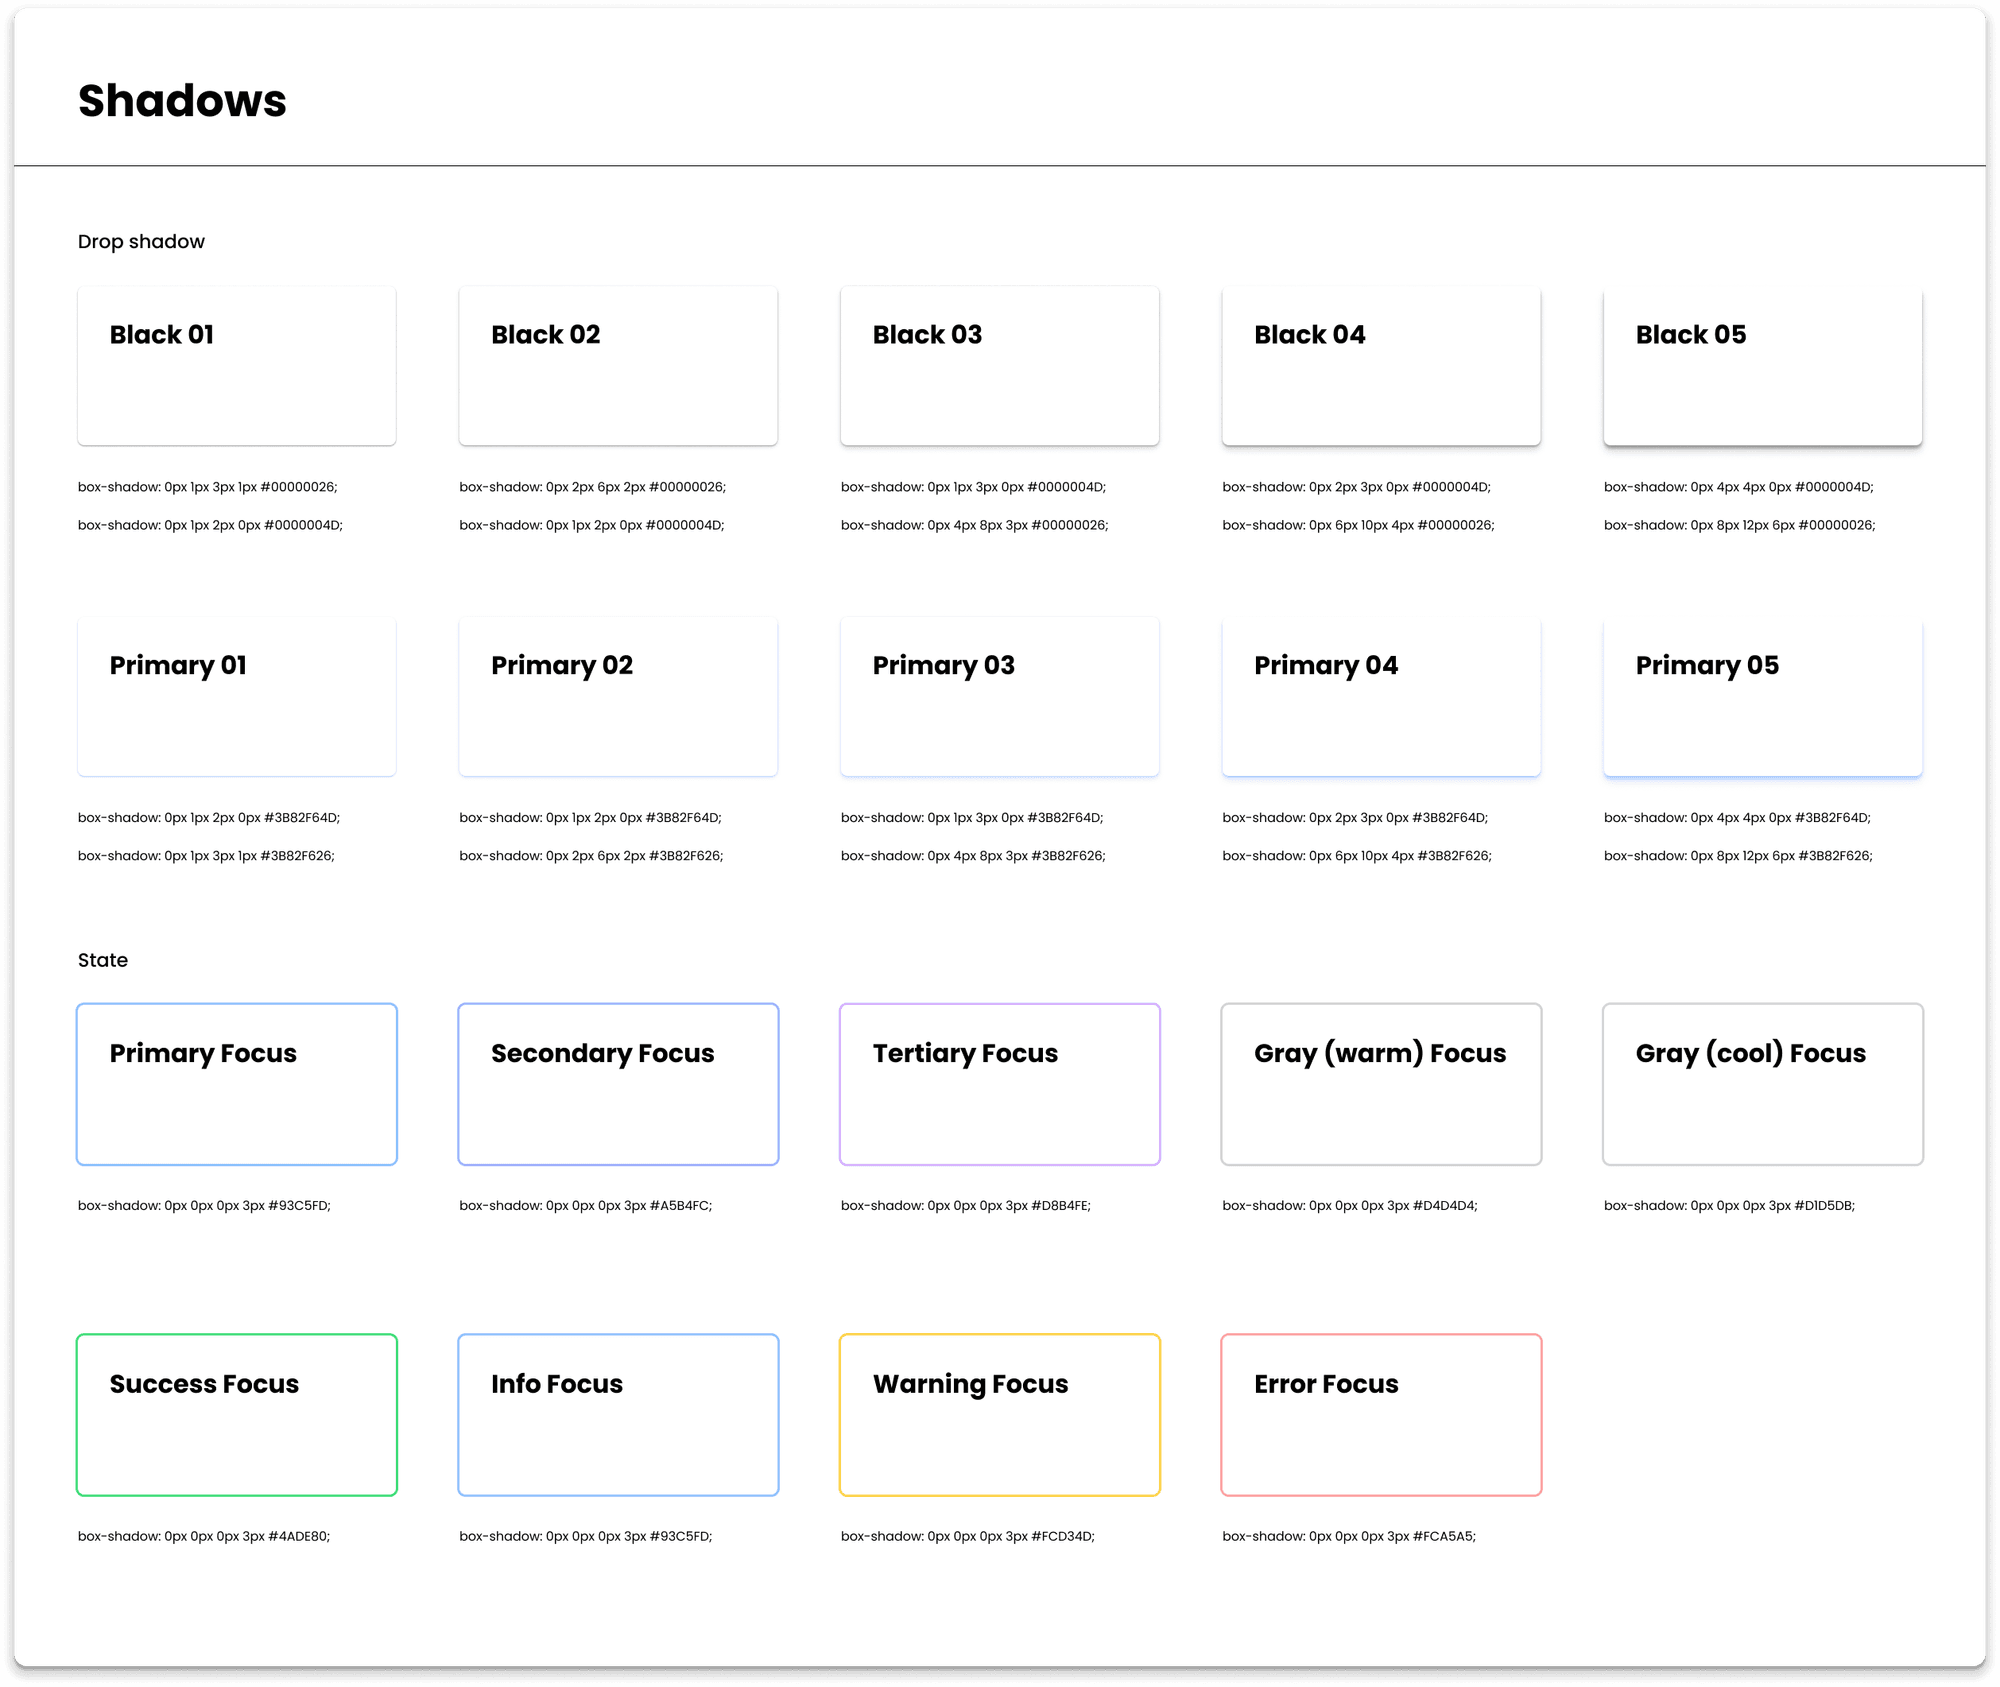This screenshot has height=1687, width=2000.
Task: Click the Primary 04 shadow card
Action: (x=1381, y=697)
